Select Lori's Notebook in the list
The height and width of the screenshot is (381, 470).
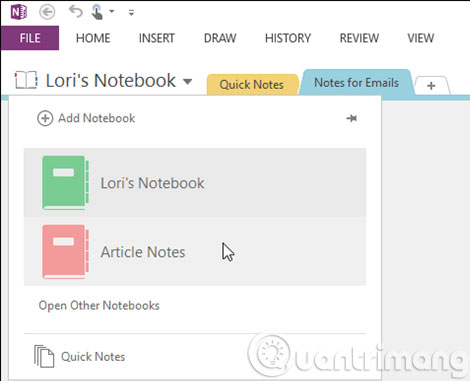point(195,183)
